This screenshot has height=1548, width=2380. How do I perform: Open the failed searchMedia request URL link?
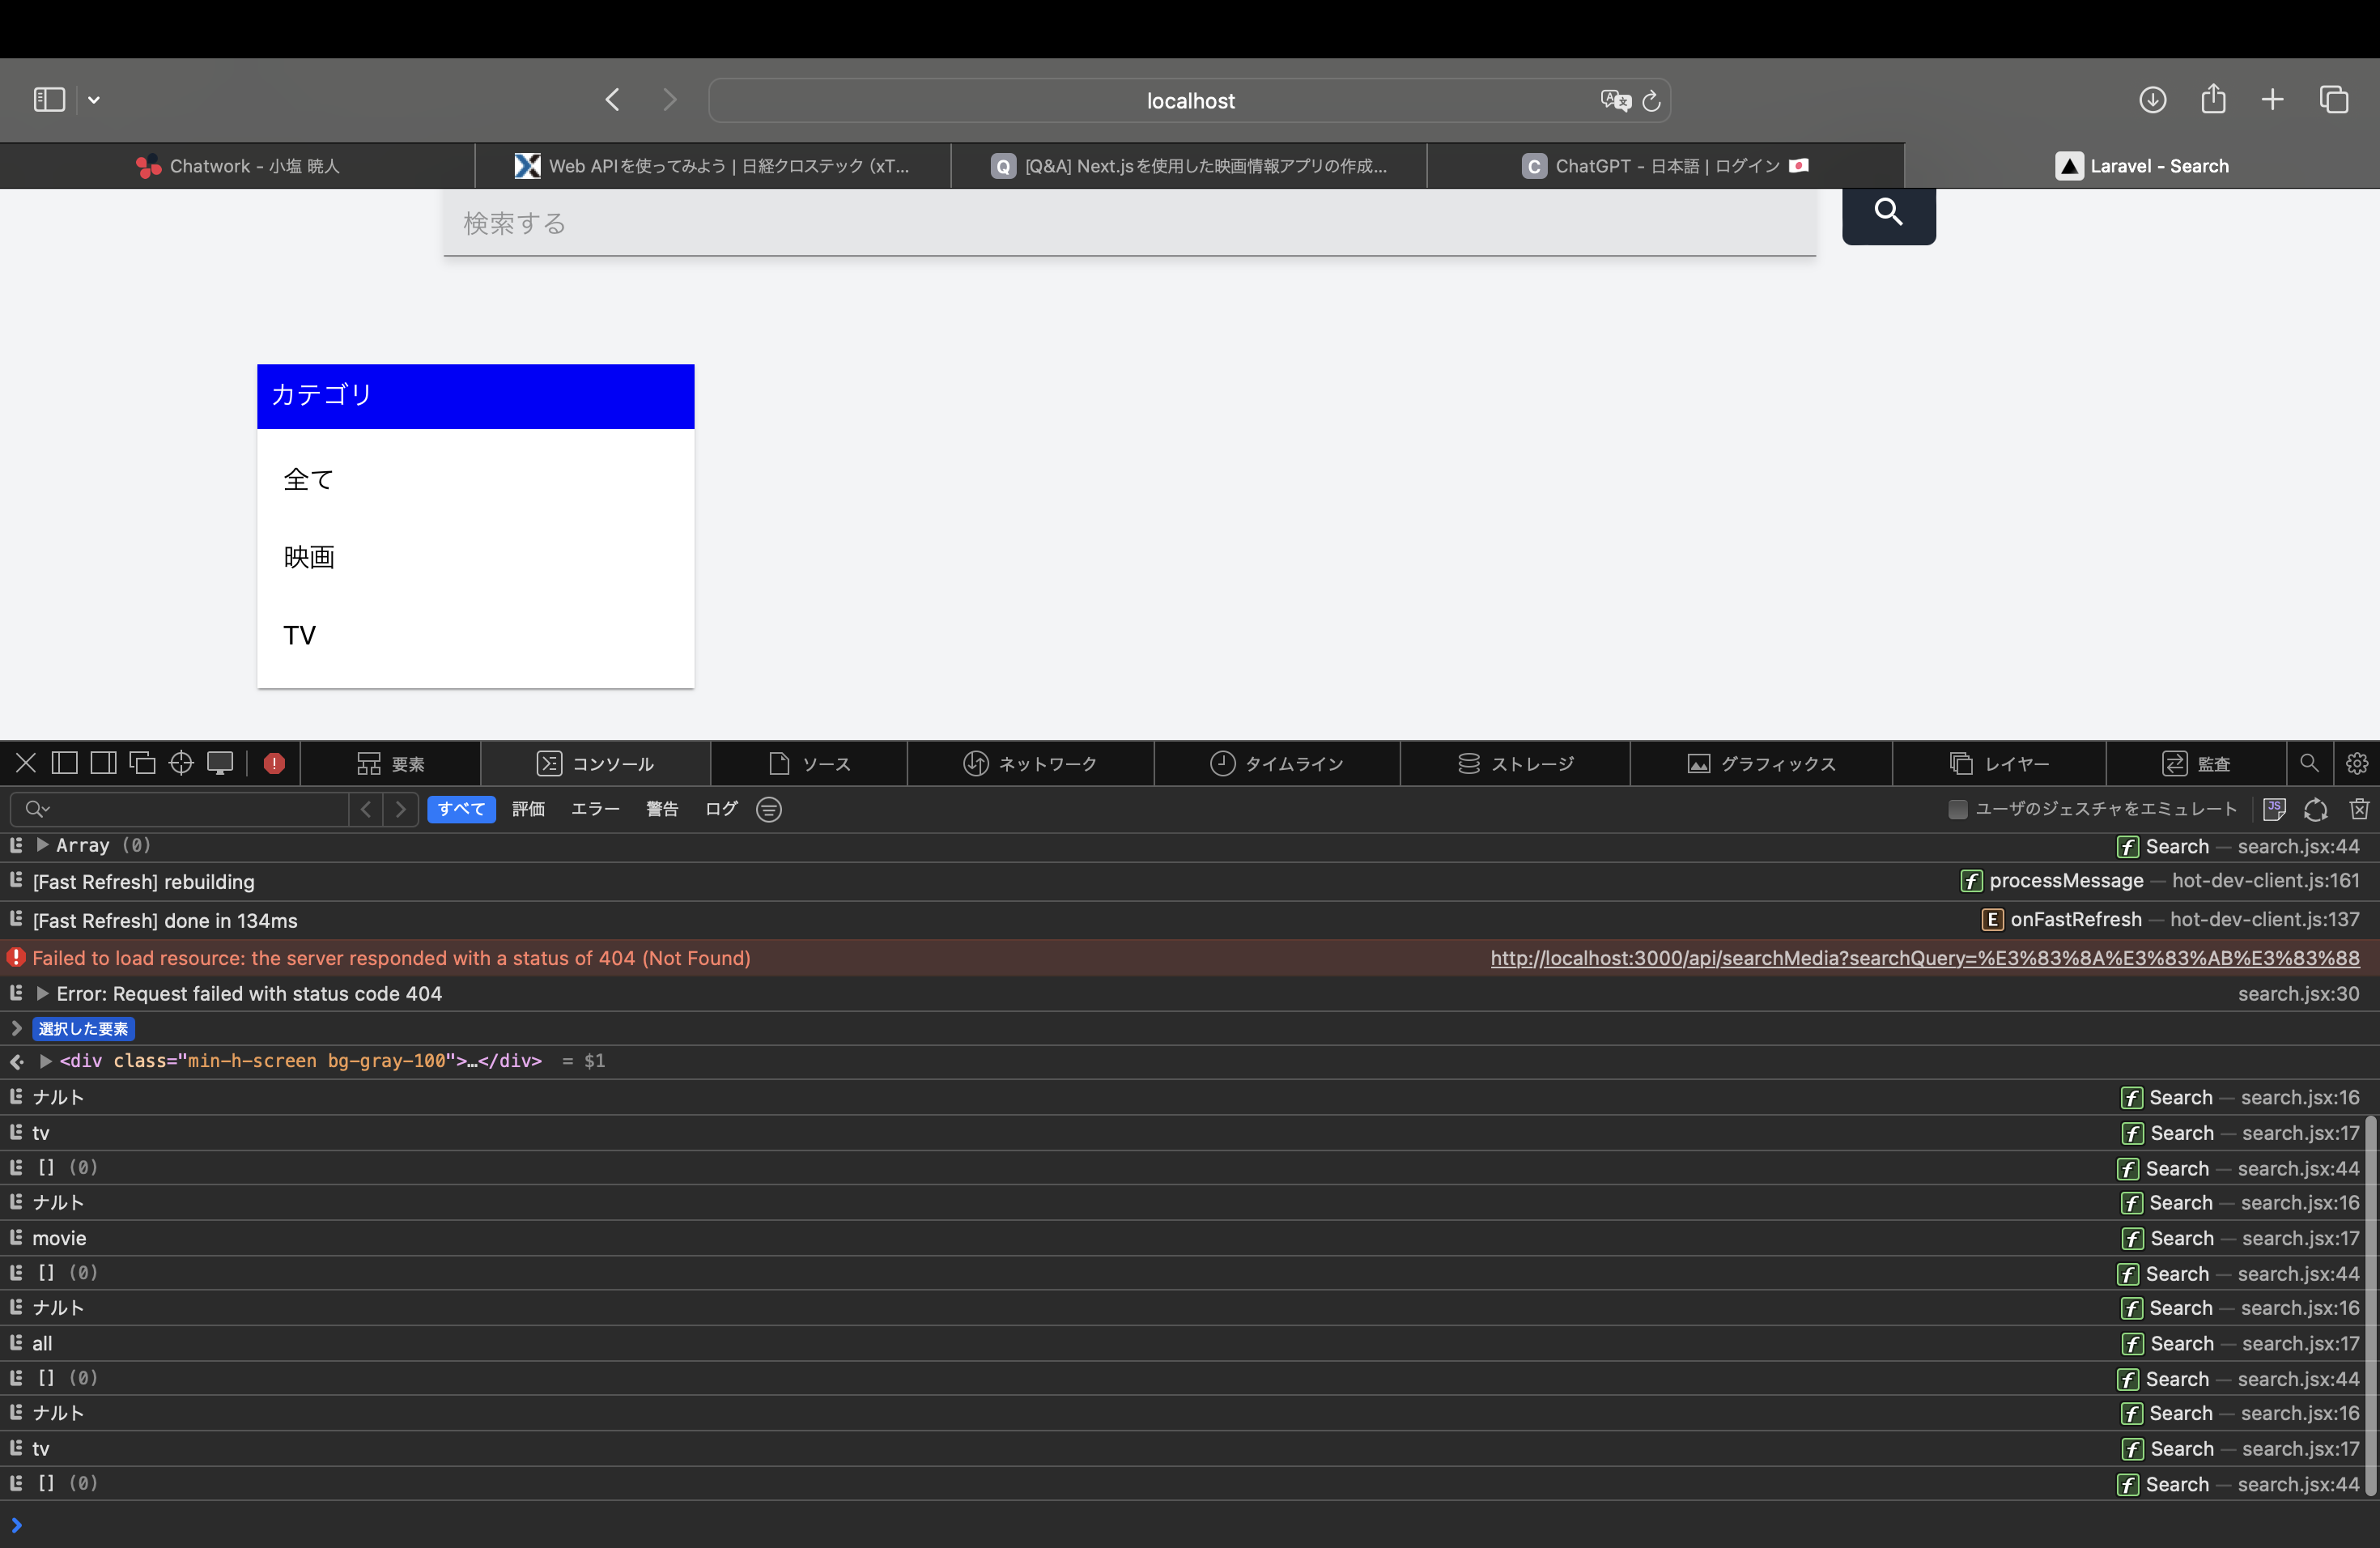point(1924,958)
